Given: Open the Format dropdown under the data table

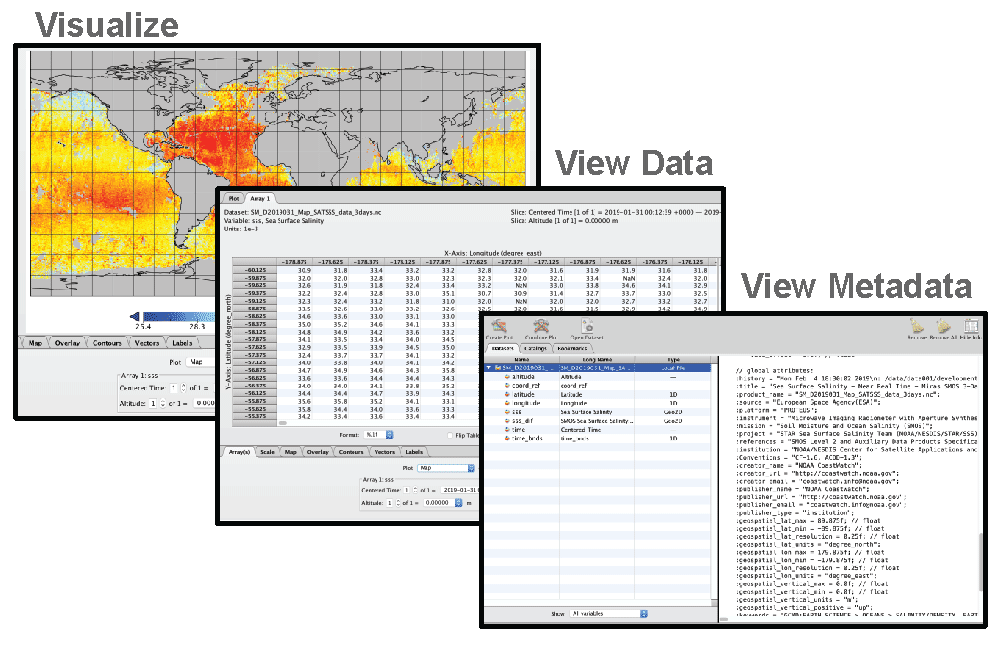Looking at the screenshot, I should [377, 435].
